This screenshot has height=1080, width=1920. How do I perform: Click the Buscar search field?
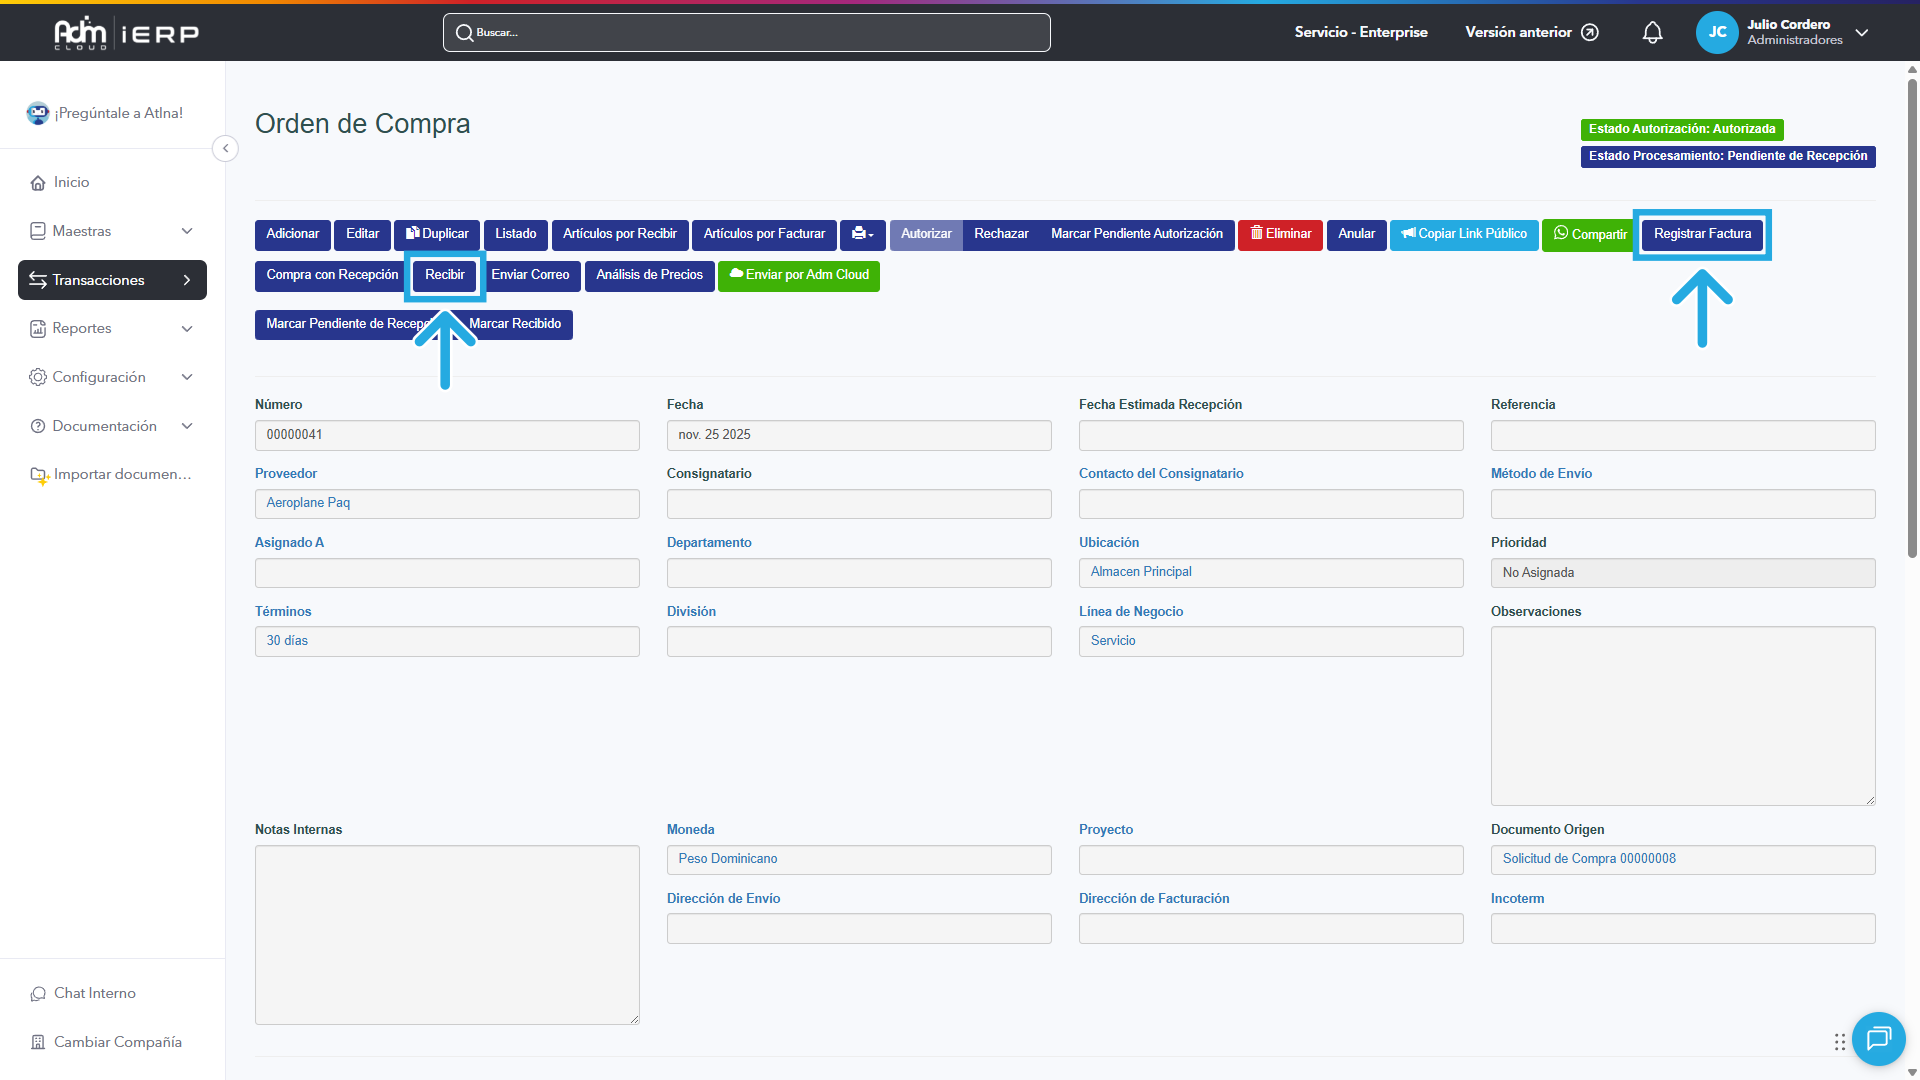coord(746,33)
